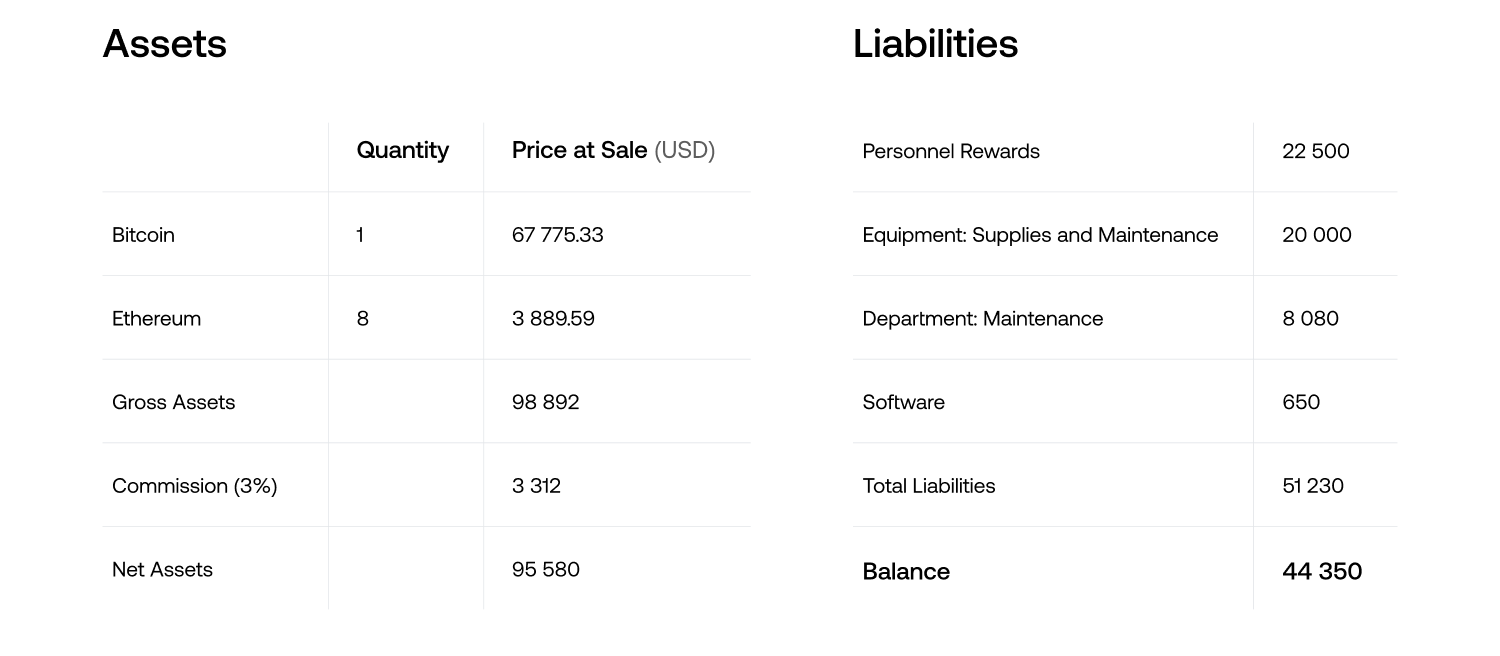Select the Personnel Rewards label

pos(950,151)
